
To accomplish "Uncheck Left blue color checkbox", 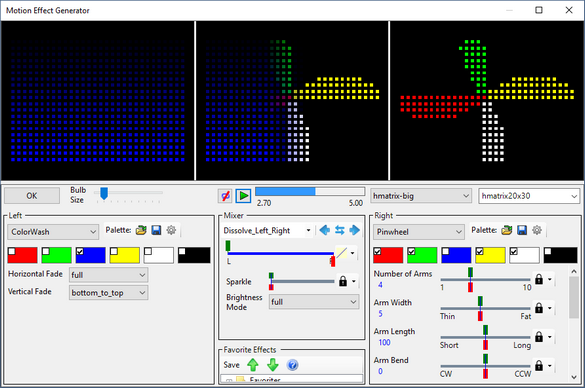I will click(80, 251).
